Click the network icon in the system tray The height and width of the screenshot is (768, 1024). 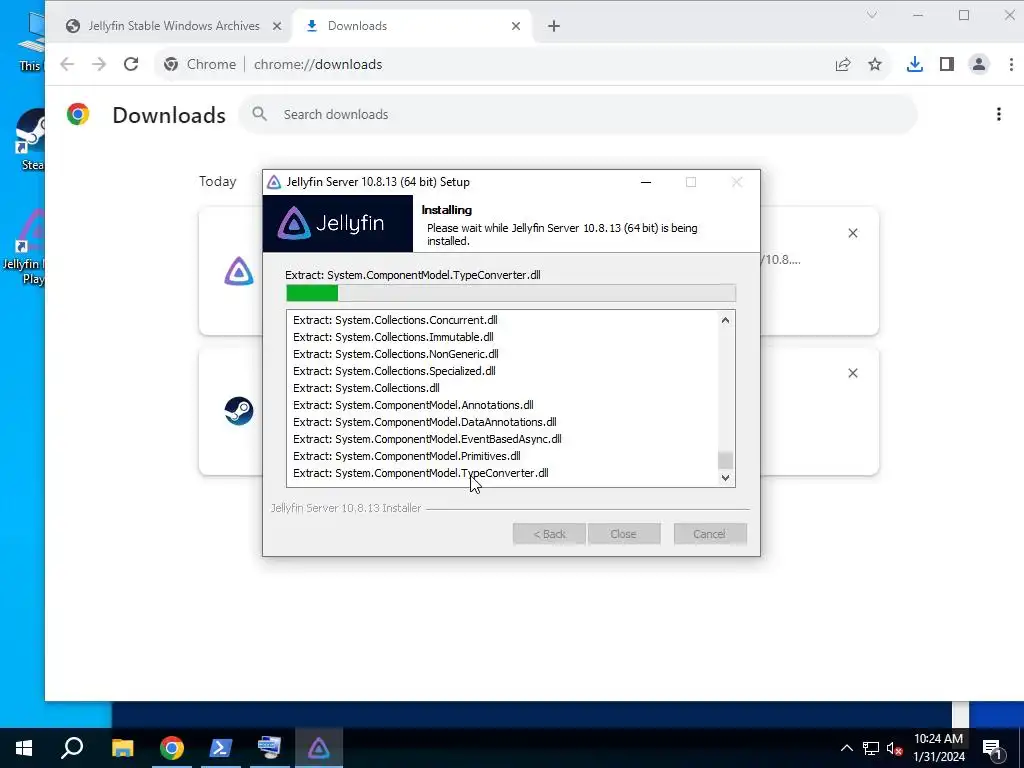click(871, 748)
